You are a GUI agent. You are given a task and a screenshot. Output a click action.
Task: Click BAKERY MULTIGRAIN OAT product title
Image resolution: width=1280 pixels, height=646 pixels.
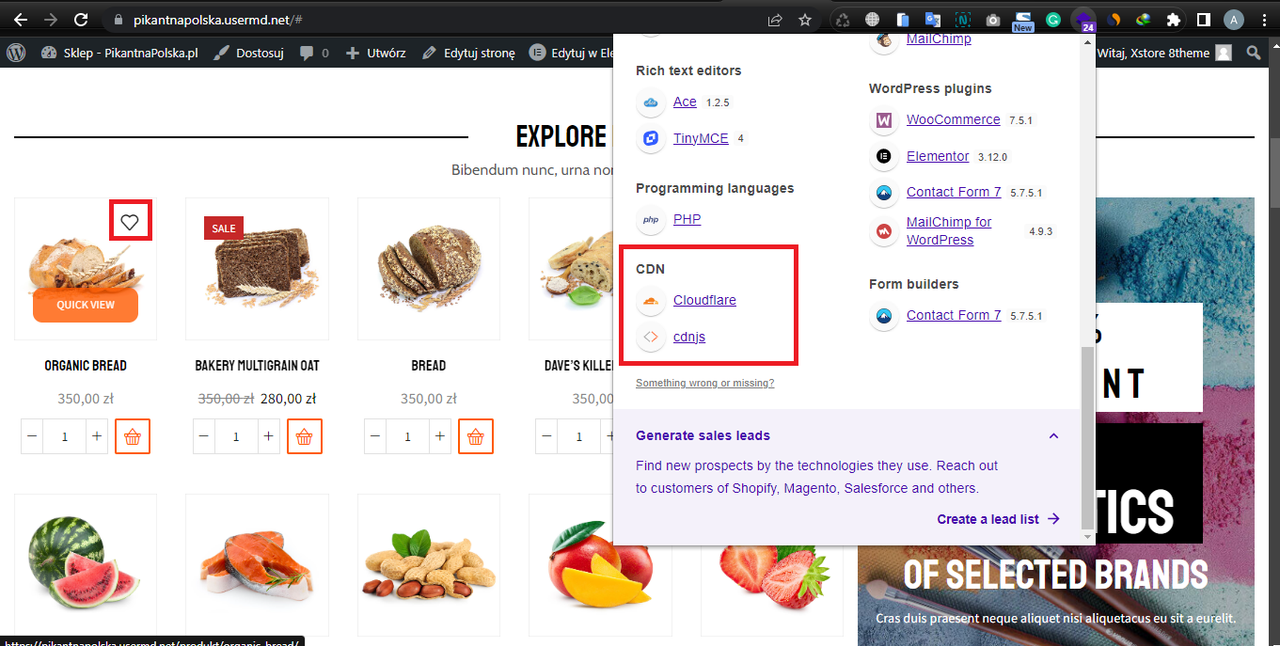coord(257,366)
